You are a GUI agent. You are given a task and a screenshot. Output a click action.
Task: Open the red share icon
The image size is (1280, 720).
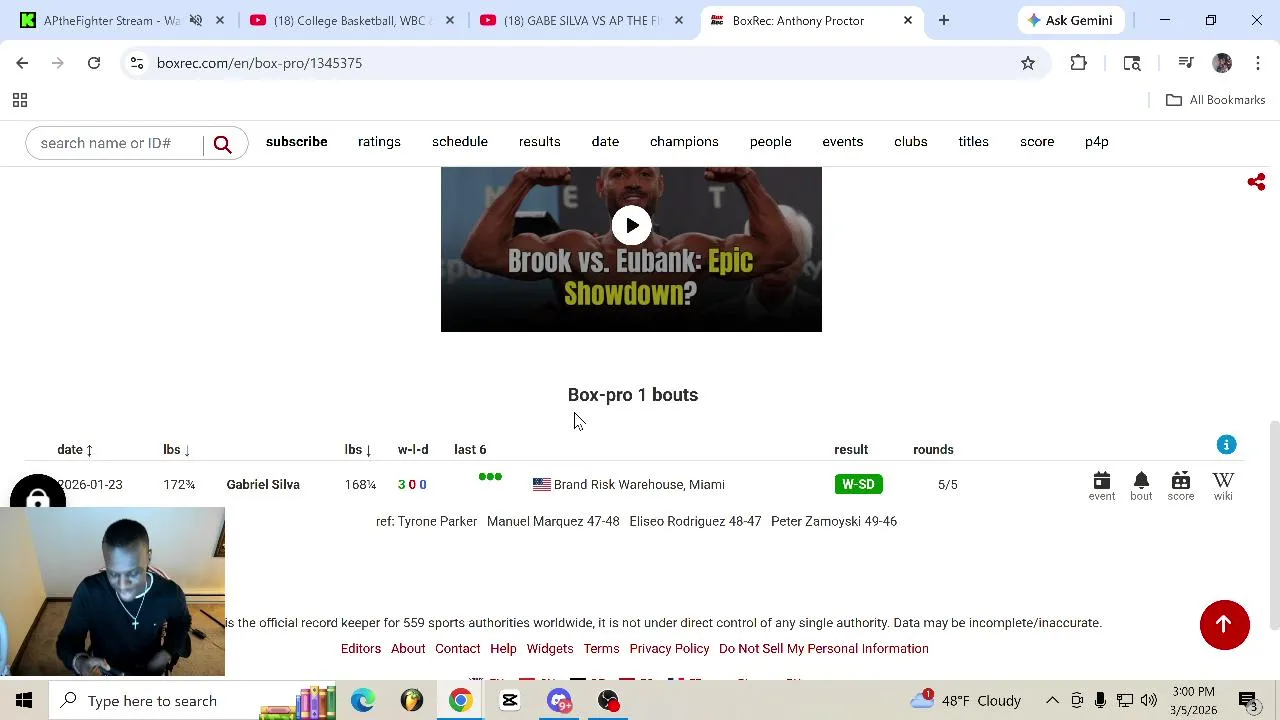click(x=1256, y=182)
